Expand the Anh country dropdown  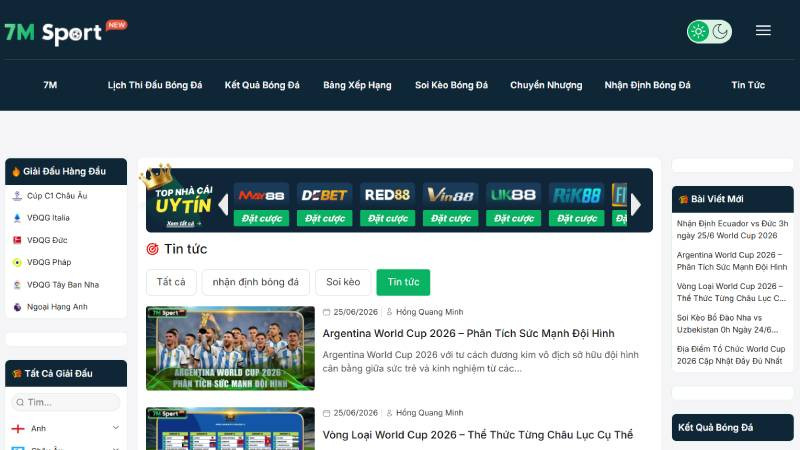coord(116,428)
